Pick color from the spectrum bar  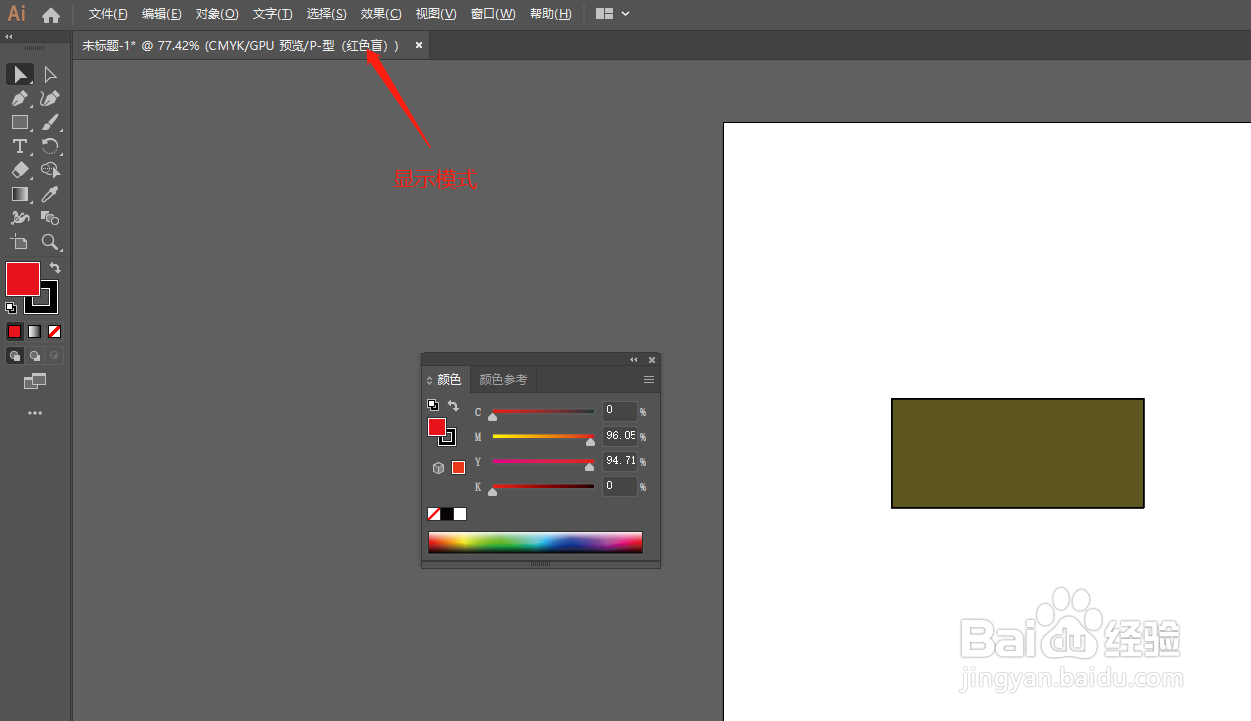(x=535, y=542)
